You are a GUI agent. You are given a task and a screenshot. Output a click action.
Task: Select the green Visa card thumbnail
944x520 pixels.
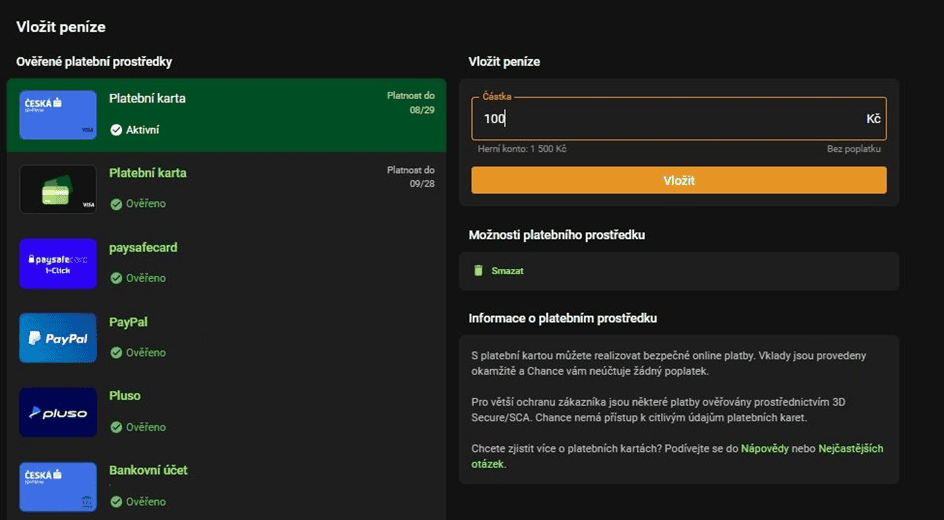tap(58, 189)
